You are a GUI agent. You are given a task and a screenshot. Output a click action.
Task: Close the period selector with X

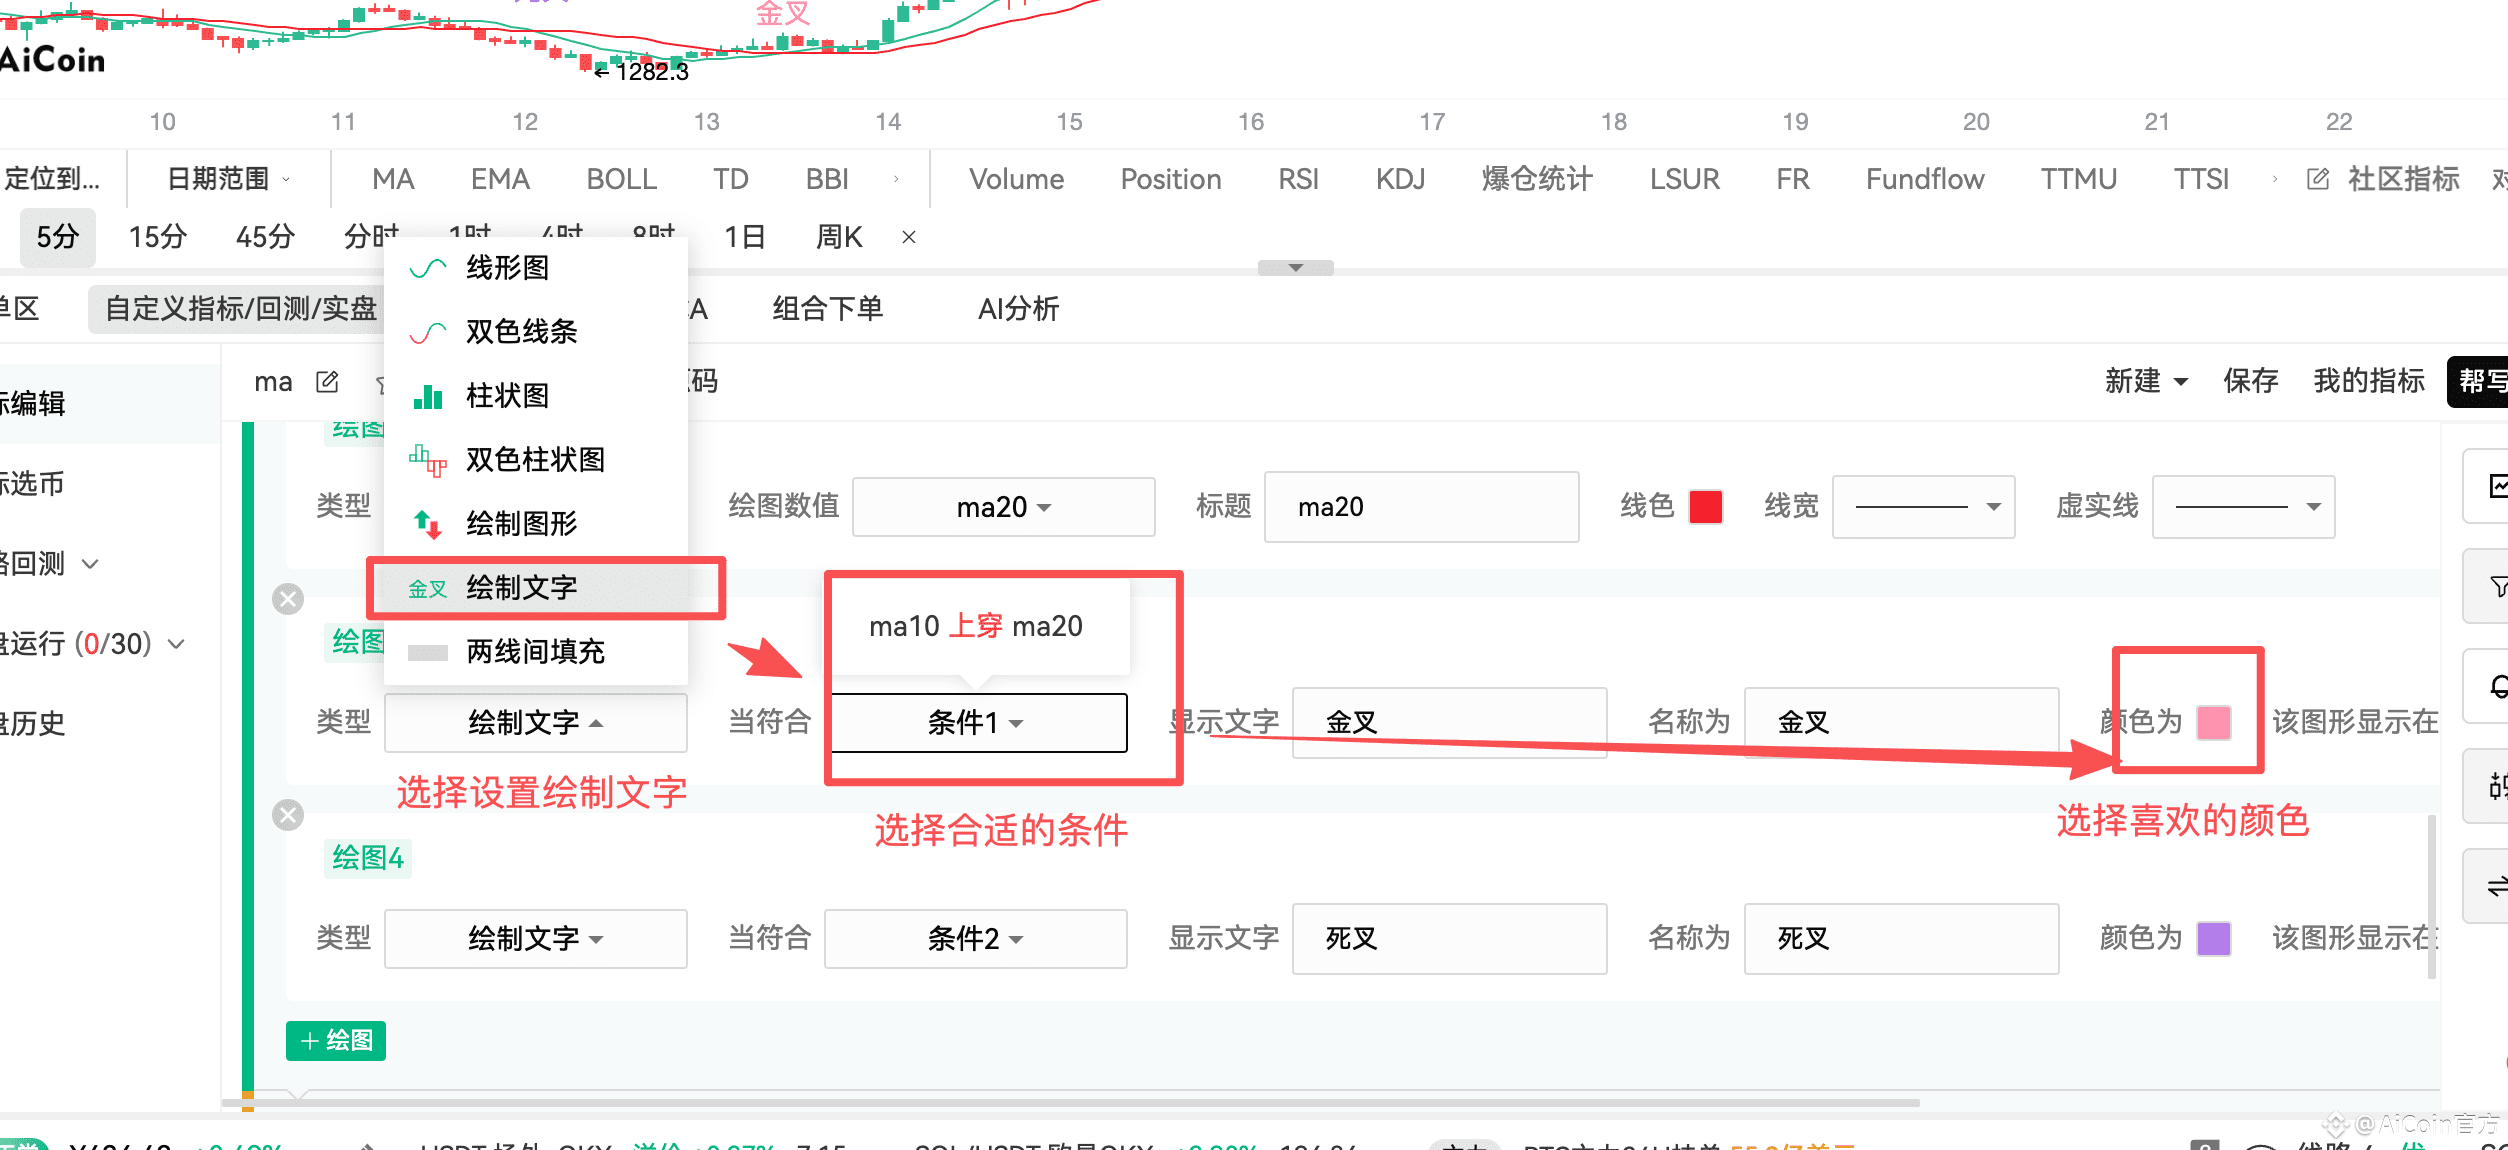[908, 237]
